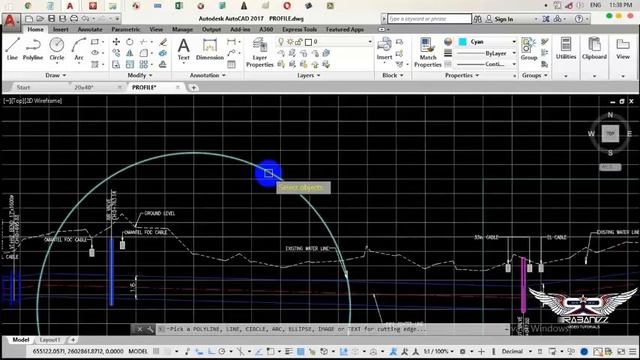
Task: Switch to the View ribbon tab
Action: [156, 29]
